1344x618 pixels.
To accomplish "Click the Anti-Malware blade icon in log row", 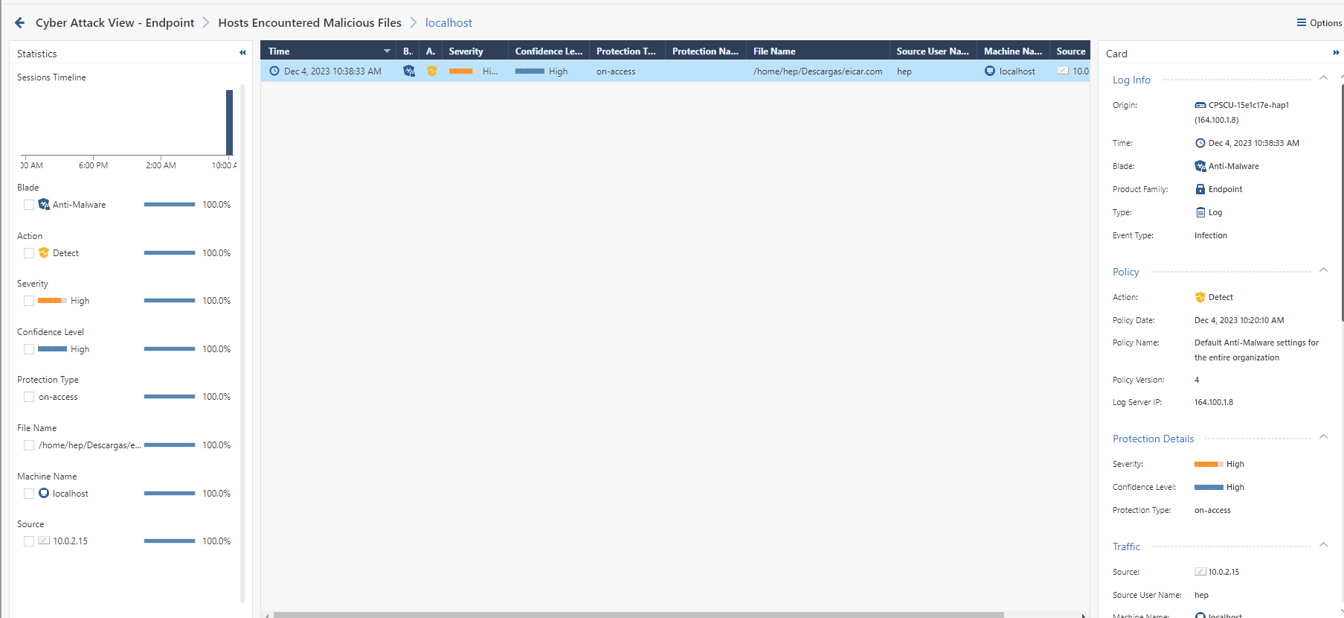I will (x=409, y=71).
